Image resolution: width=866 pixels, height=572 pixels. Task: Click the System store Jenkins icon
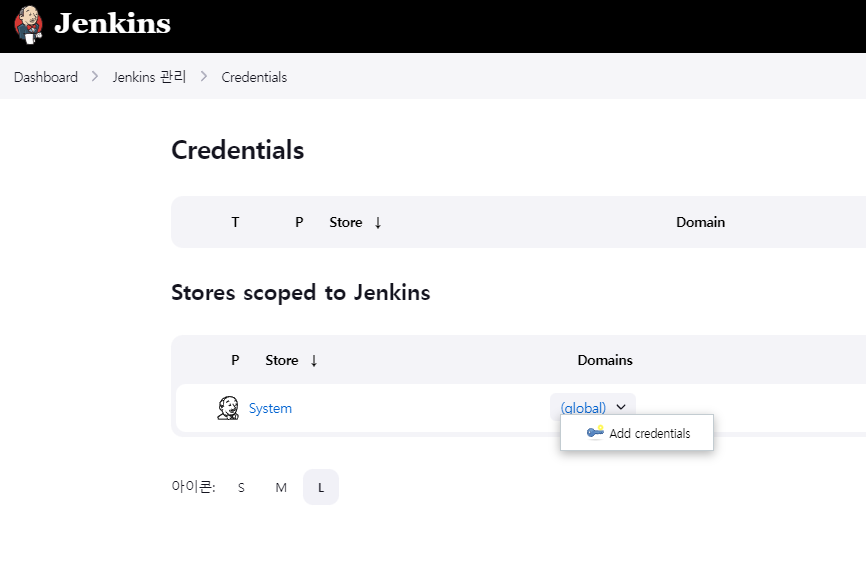228,408
